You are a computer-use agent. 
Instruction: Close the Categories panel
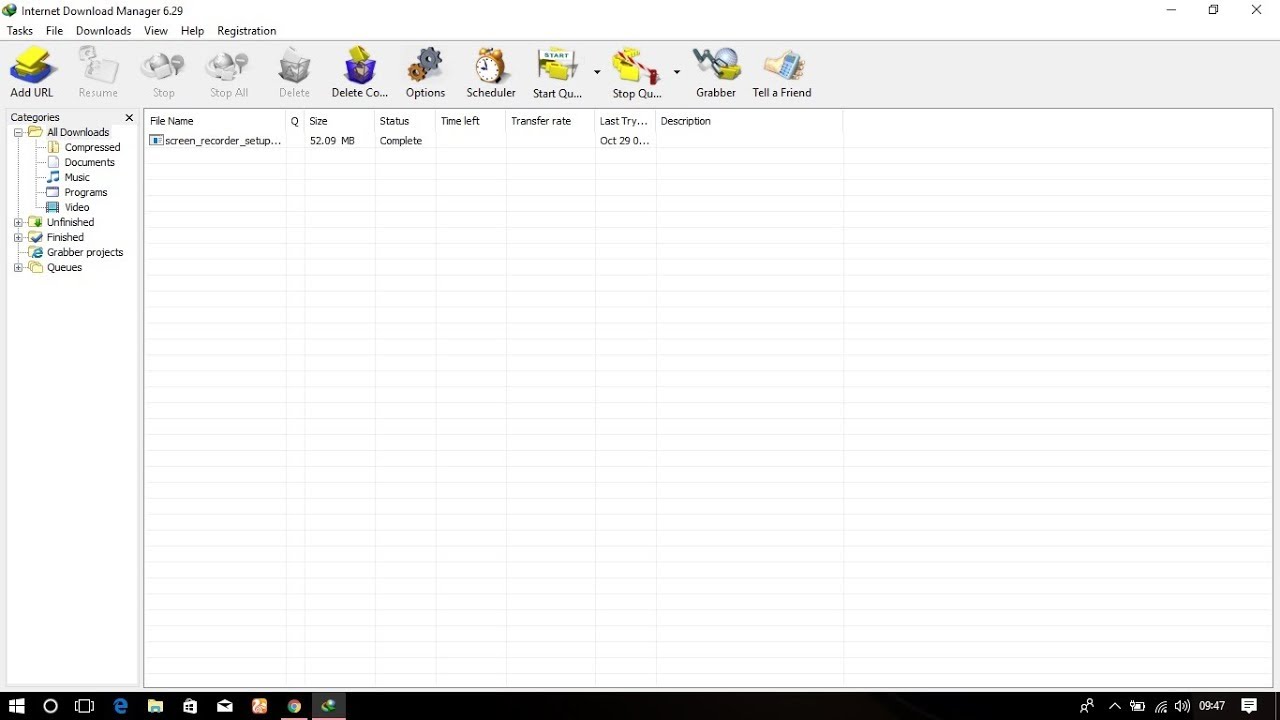point(129,118)
